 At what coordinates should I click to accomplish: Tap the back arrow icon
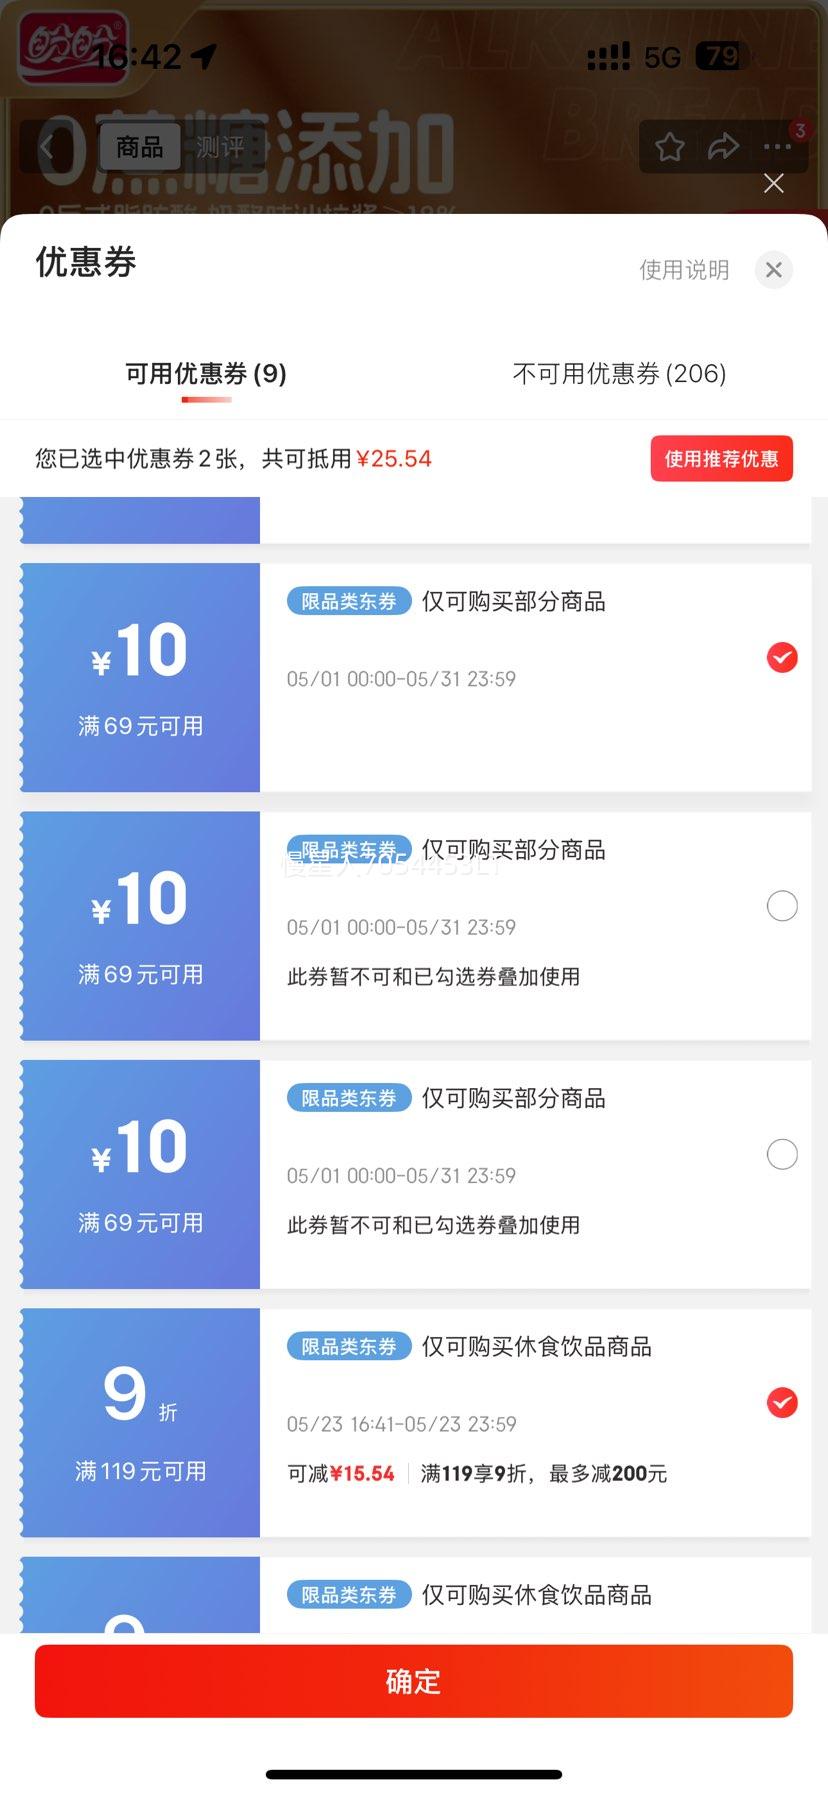[x=48, y=148]
